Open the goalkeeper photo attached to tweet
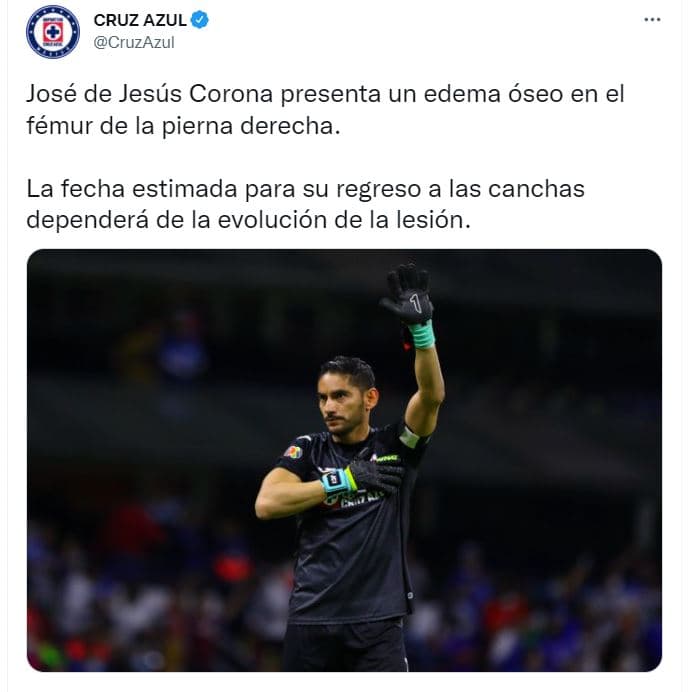This screenshot has width=689, height=692. coord(344,460)
